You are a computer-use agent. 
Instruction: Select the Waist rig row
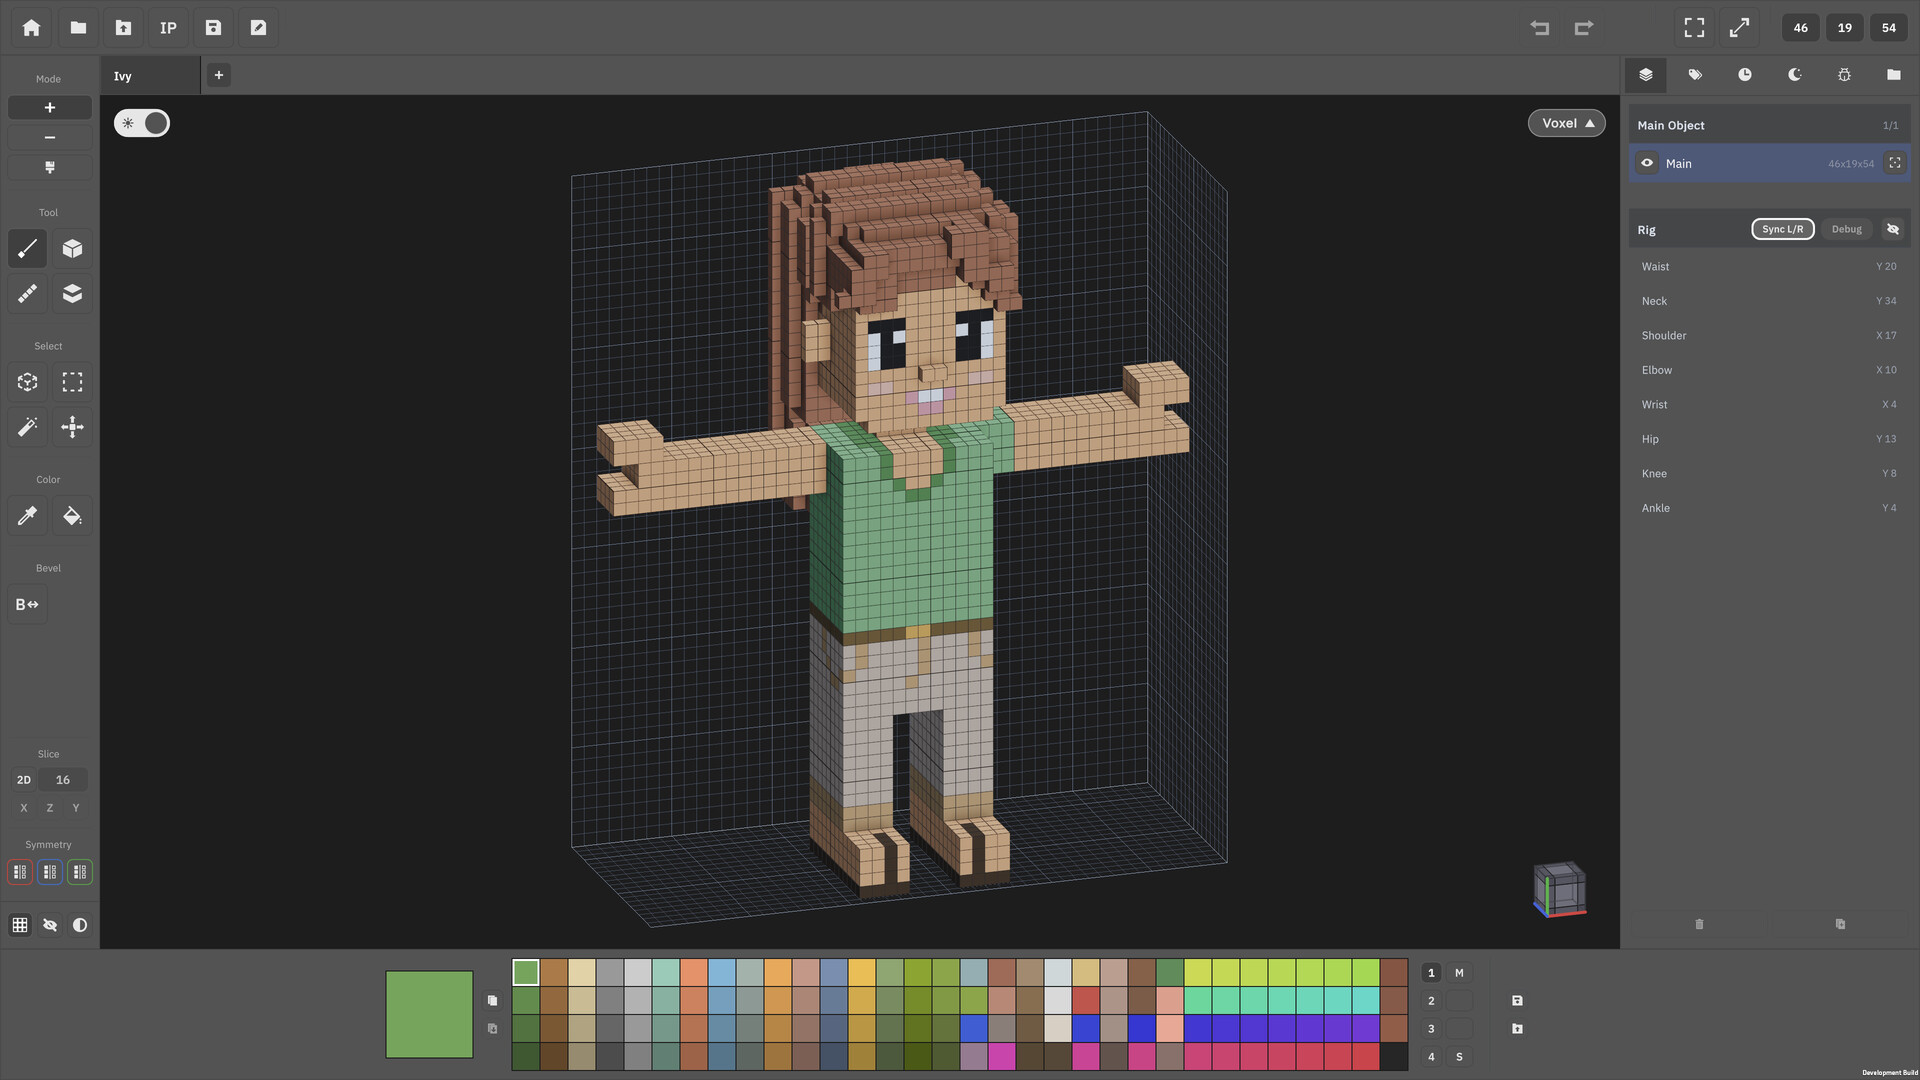click(x=1769, y=267)
